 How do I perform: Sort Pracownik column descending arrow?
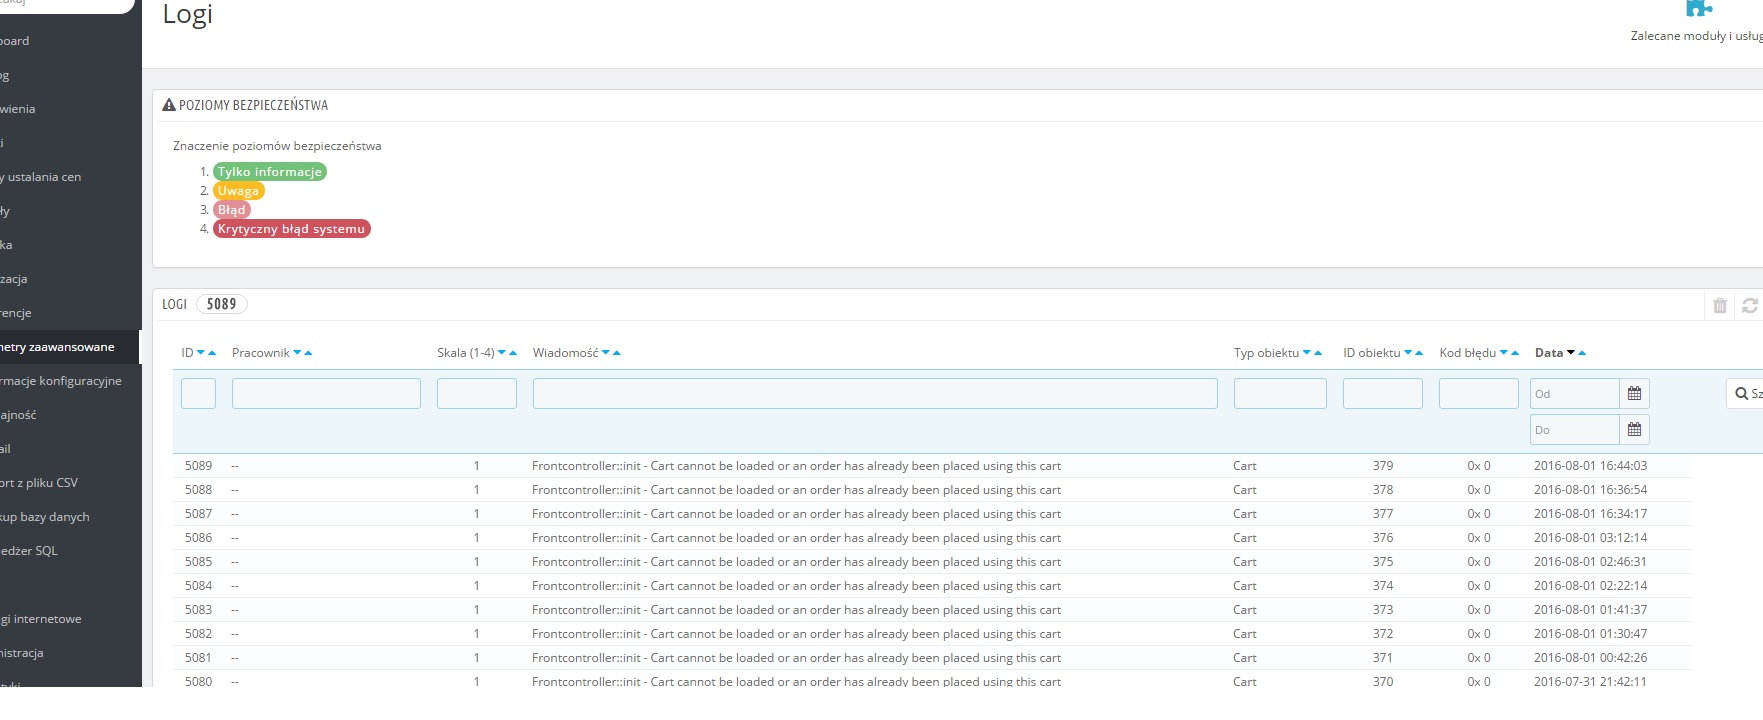click(297, 353)
